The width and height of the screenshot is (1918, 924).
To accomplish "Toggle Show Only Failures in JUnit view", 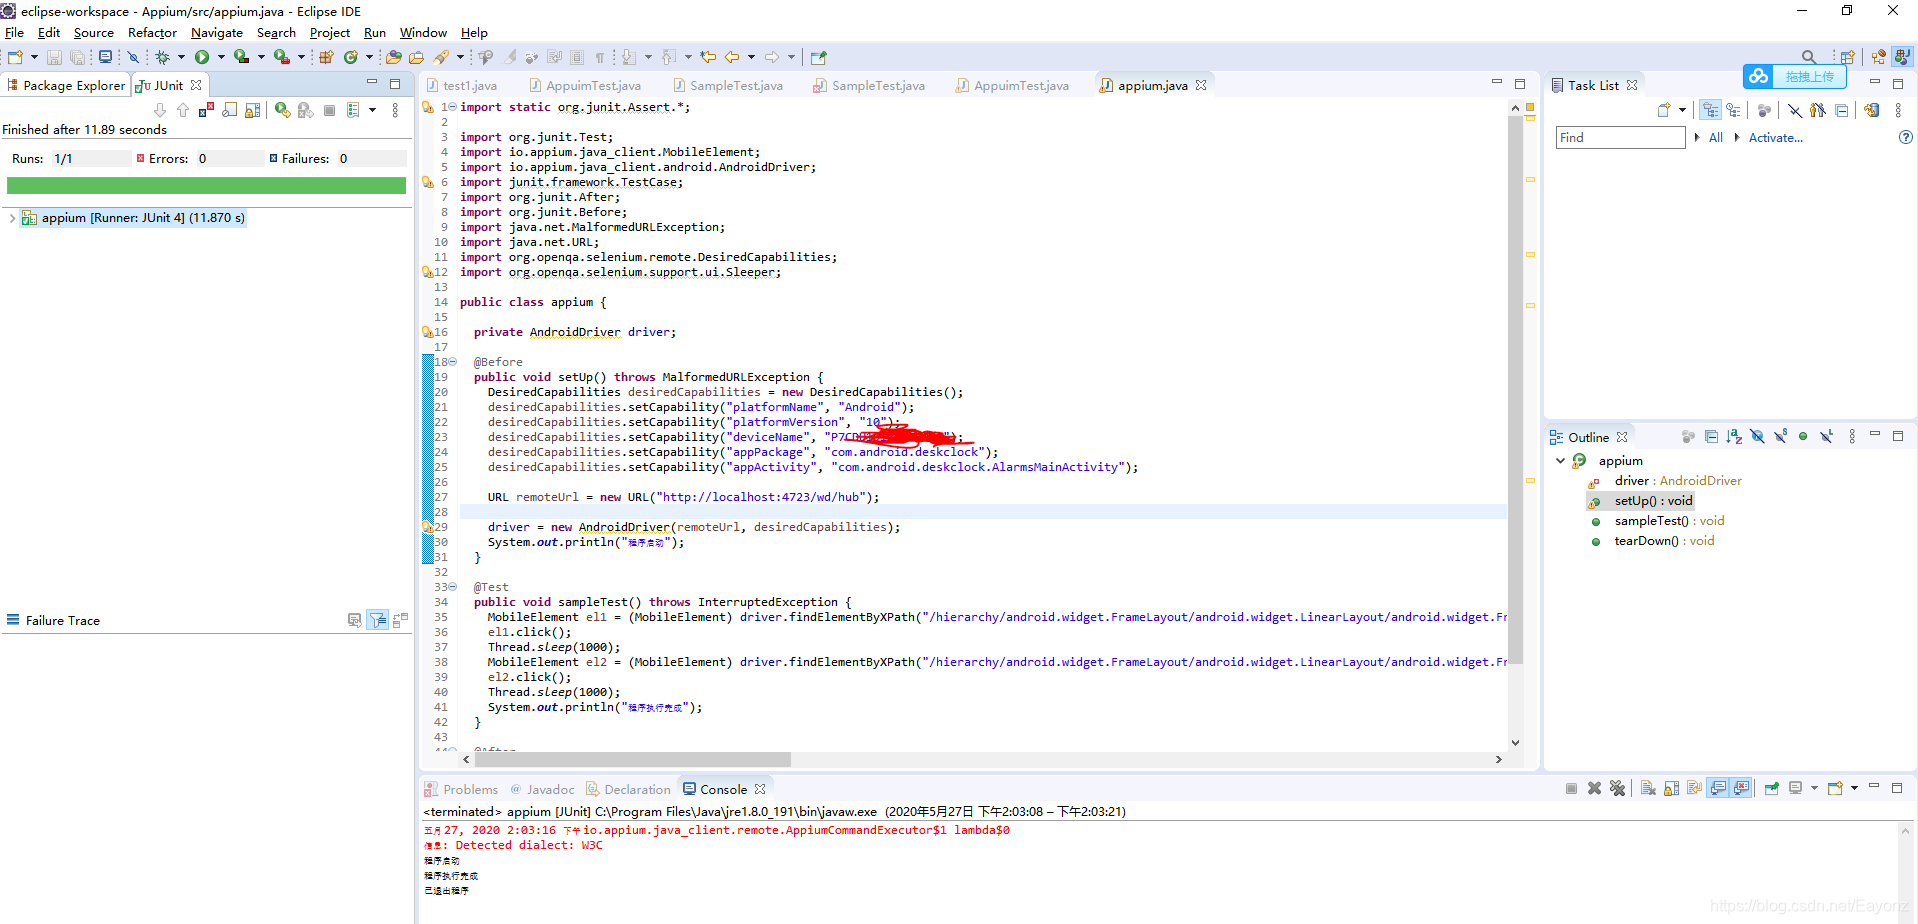I will pyautogui.click(x=207, y=110).
